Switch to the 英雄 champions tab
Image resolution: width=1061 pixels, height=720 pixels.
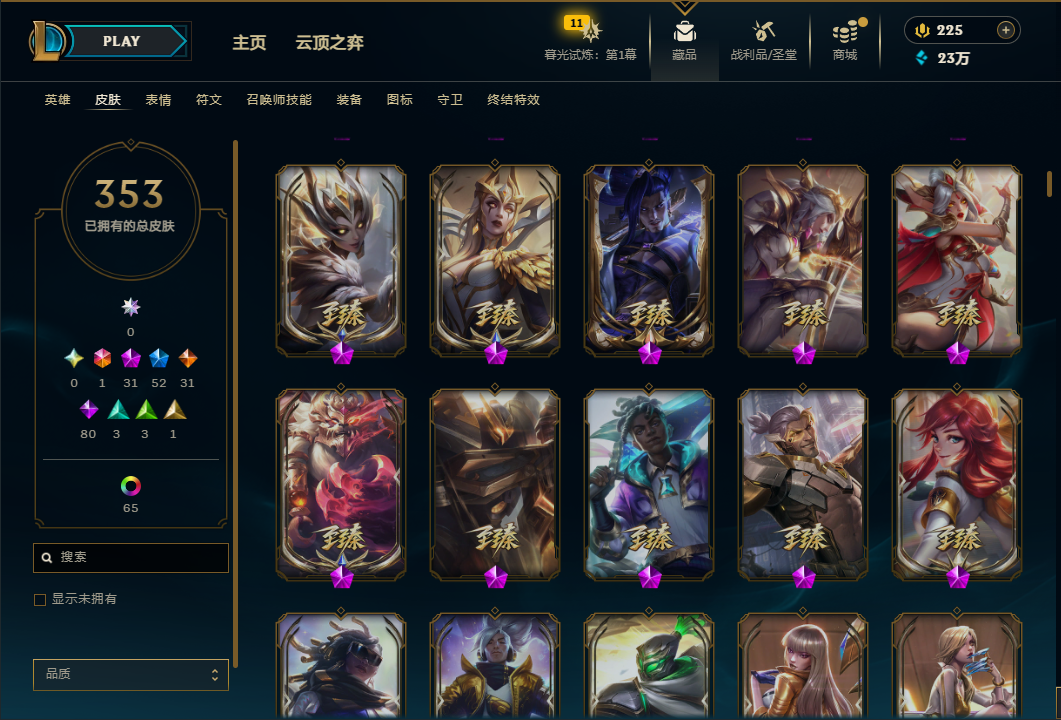(58, 100)
